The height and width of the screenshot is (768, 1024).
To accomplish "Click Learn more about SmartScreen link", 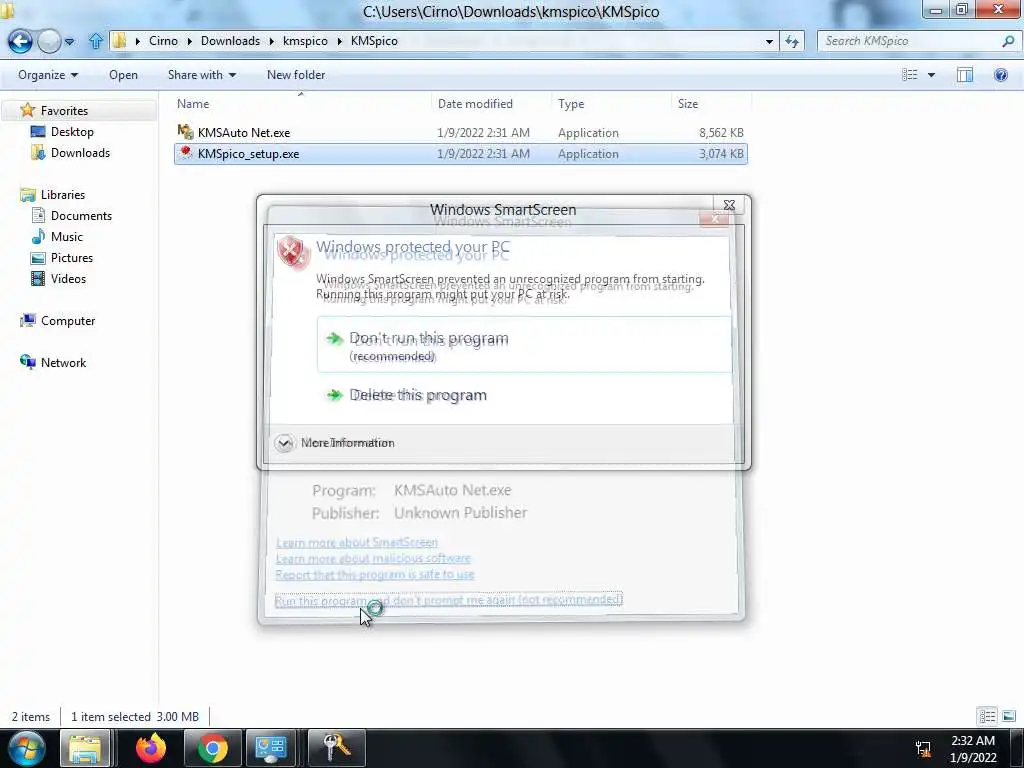I will (357, 542).
